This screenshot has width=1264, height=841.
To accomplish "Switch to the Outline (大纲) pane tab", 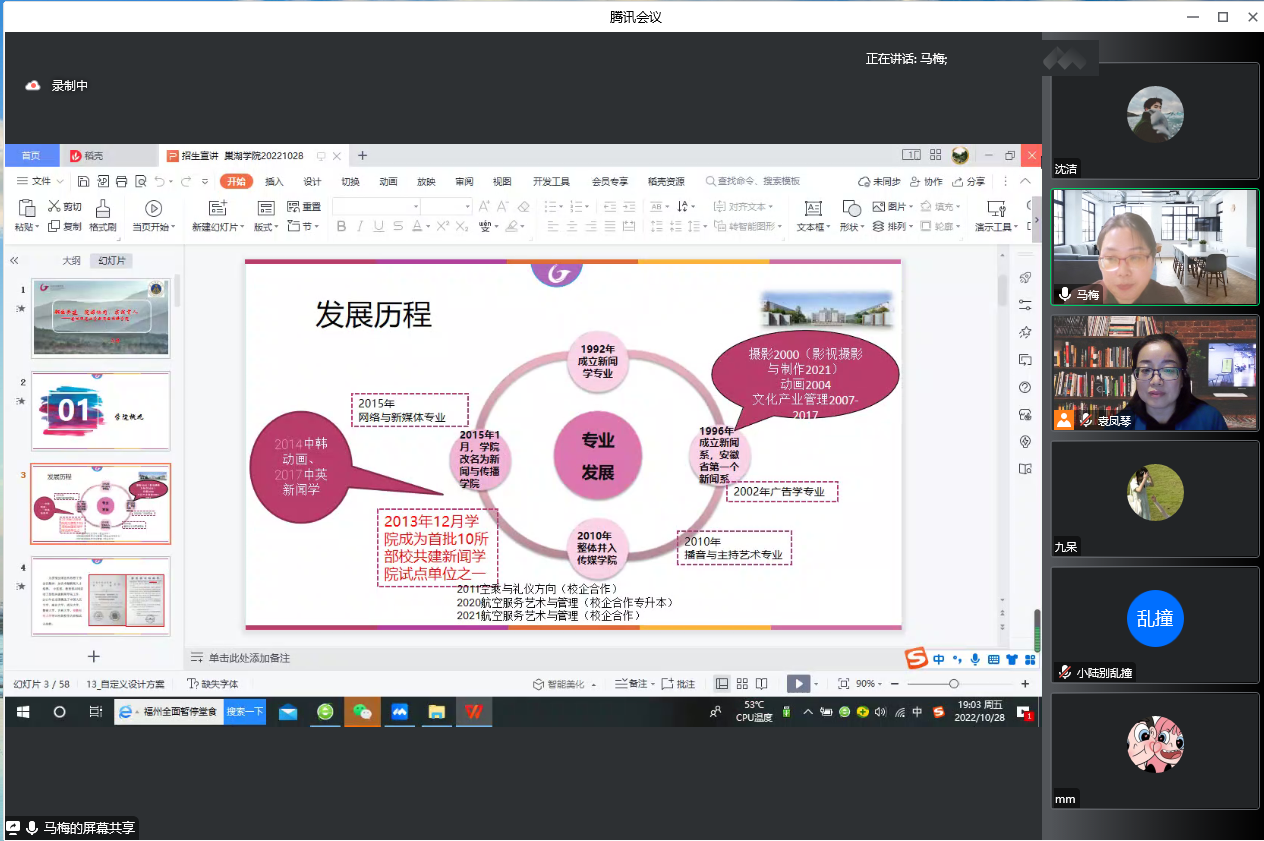I will tap(71, 260).
